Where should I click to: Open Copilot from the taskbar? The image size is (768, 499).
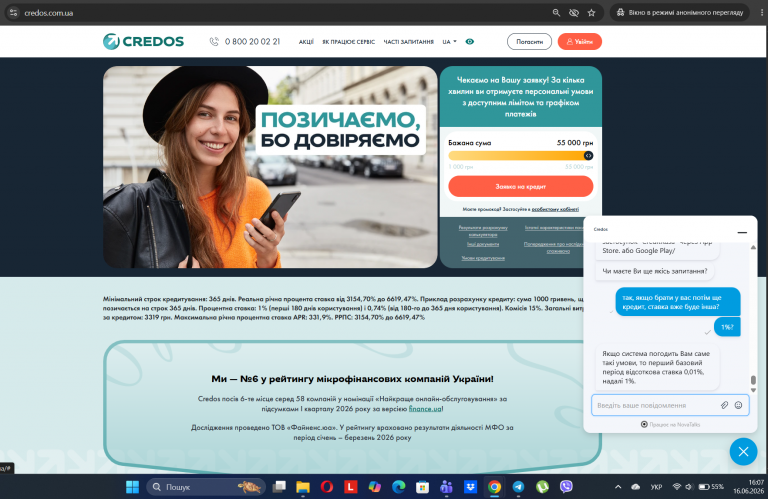coord(375,487)
